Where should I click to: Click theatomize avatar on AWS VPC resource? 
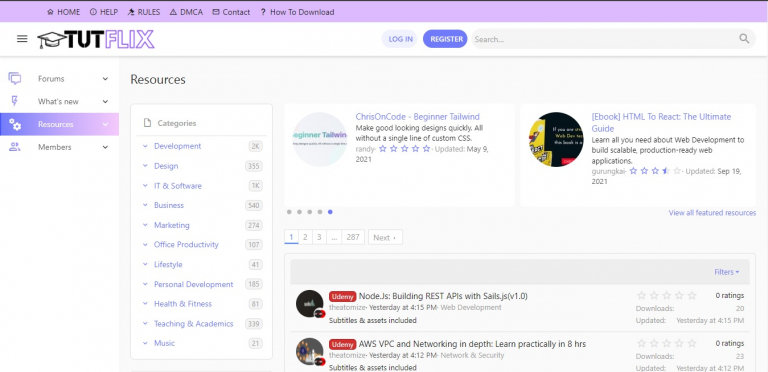point(310,351)
